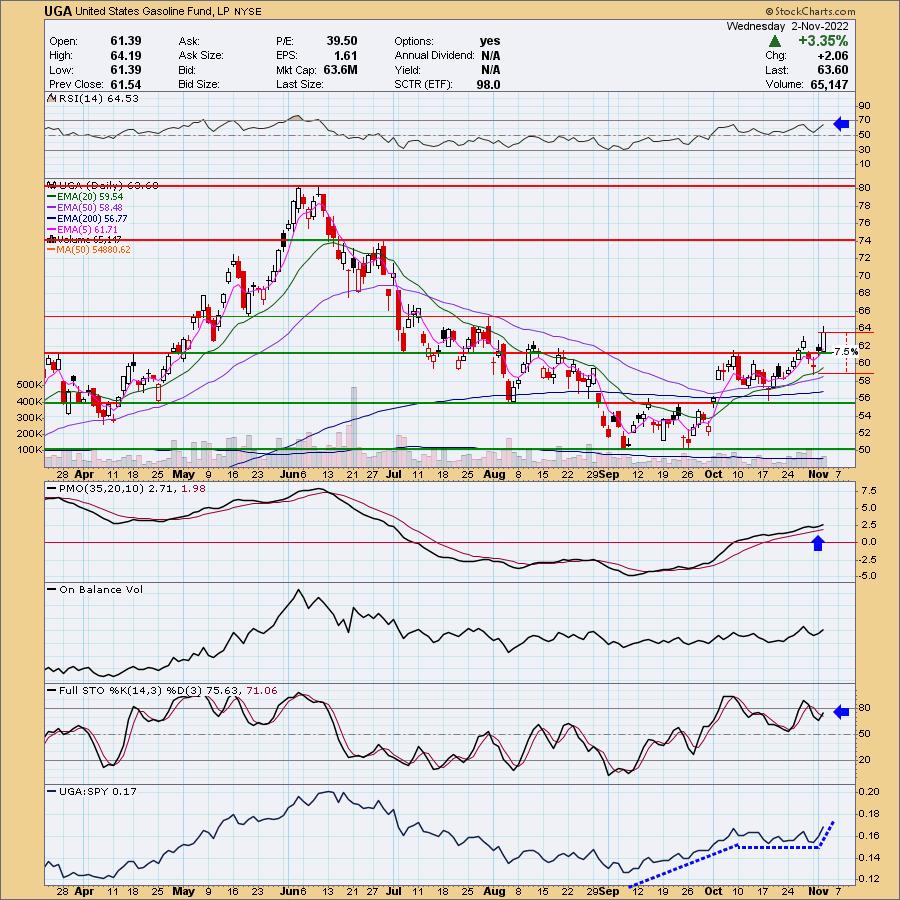Click the 74 price axis label

pos(864,240)
